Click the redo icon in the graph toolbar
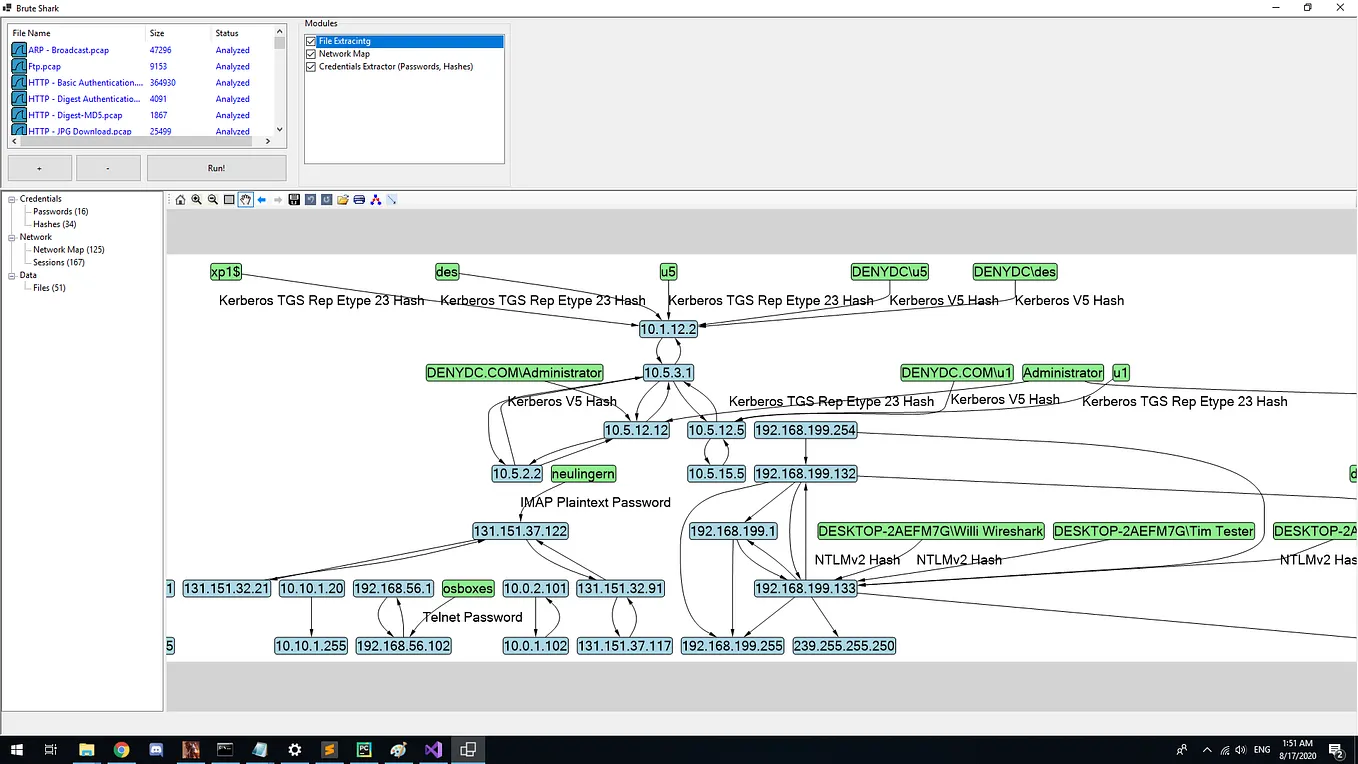This screenshot has width=1358, height=764. [326, 200]
